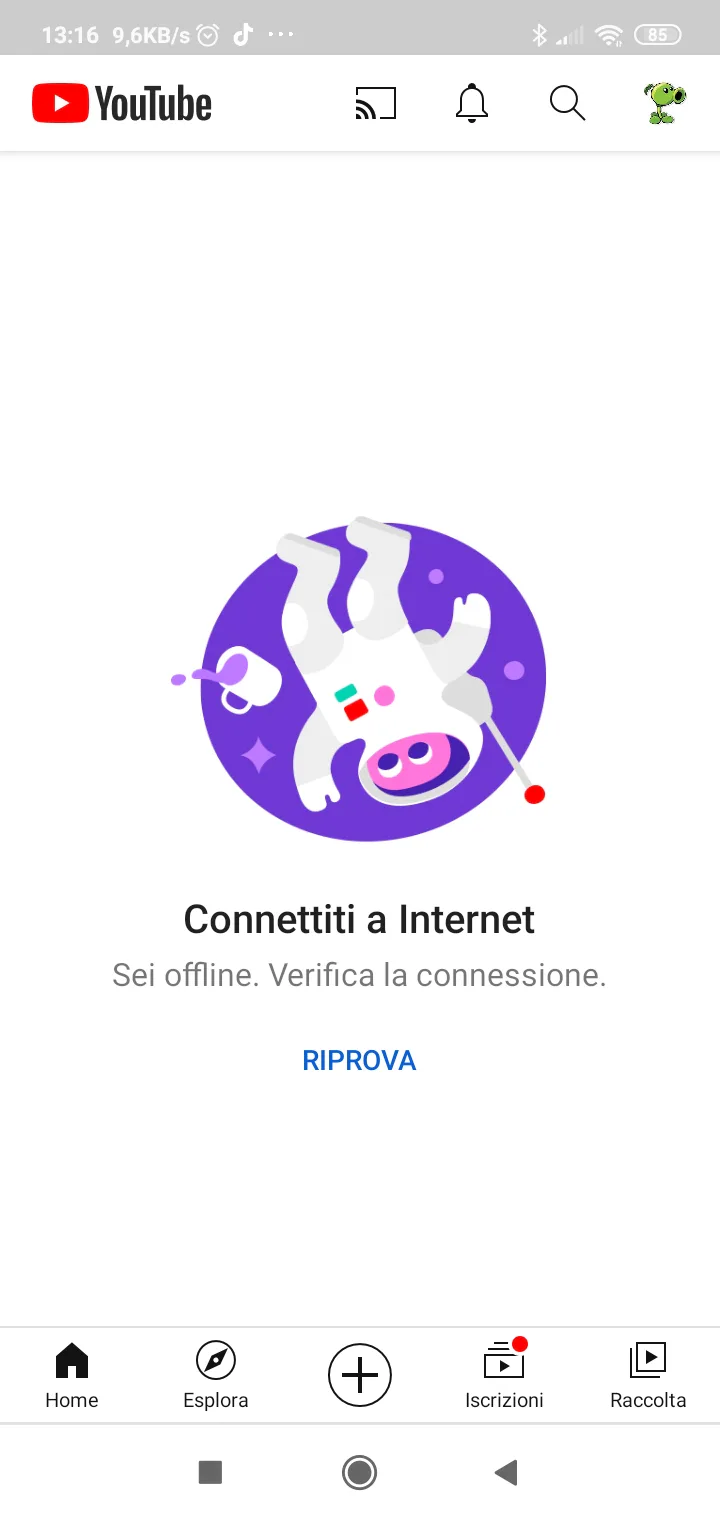Open the notifications bell
Image resolution: width=720 pixels, height=1520 pixels.
[472, 103]
